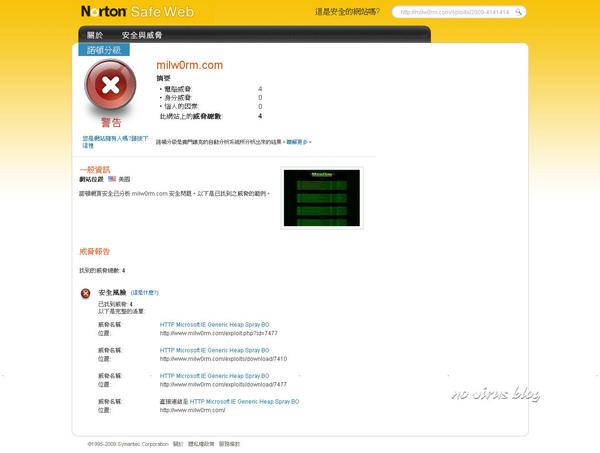Click the 服務條款 footer link
The width and height of the screenshot is (600, 453).
coord(230,444)
